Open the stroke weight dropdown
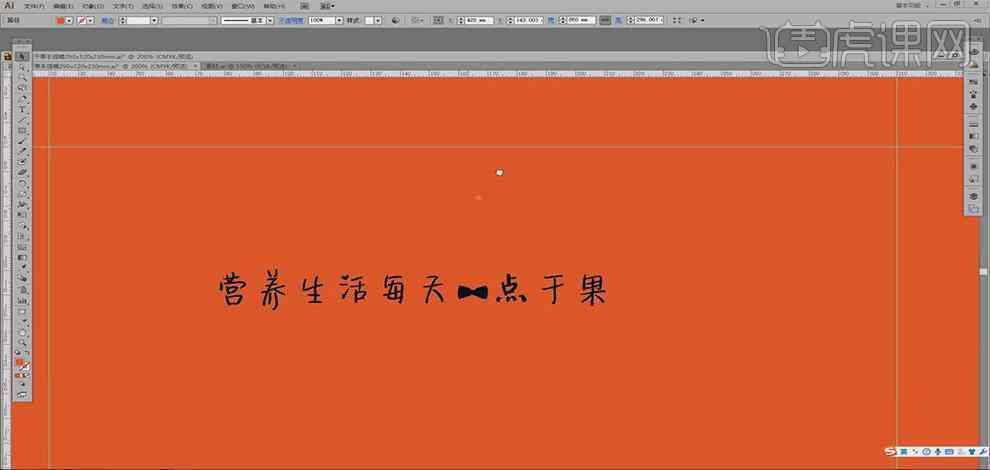The height and width of the screenshot is (470, 990). point(154,20)
